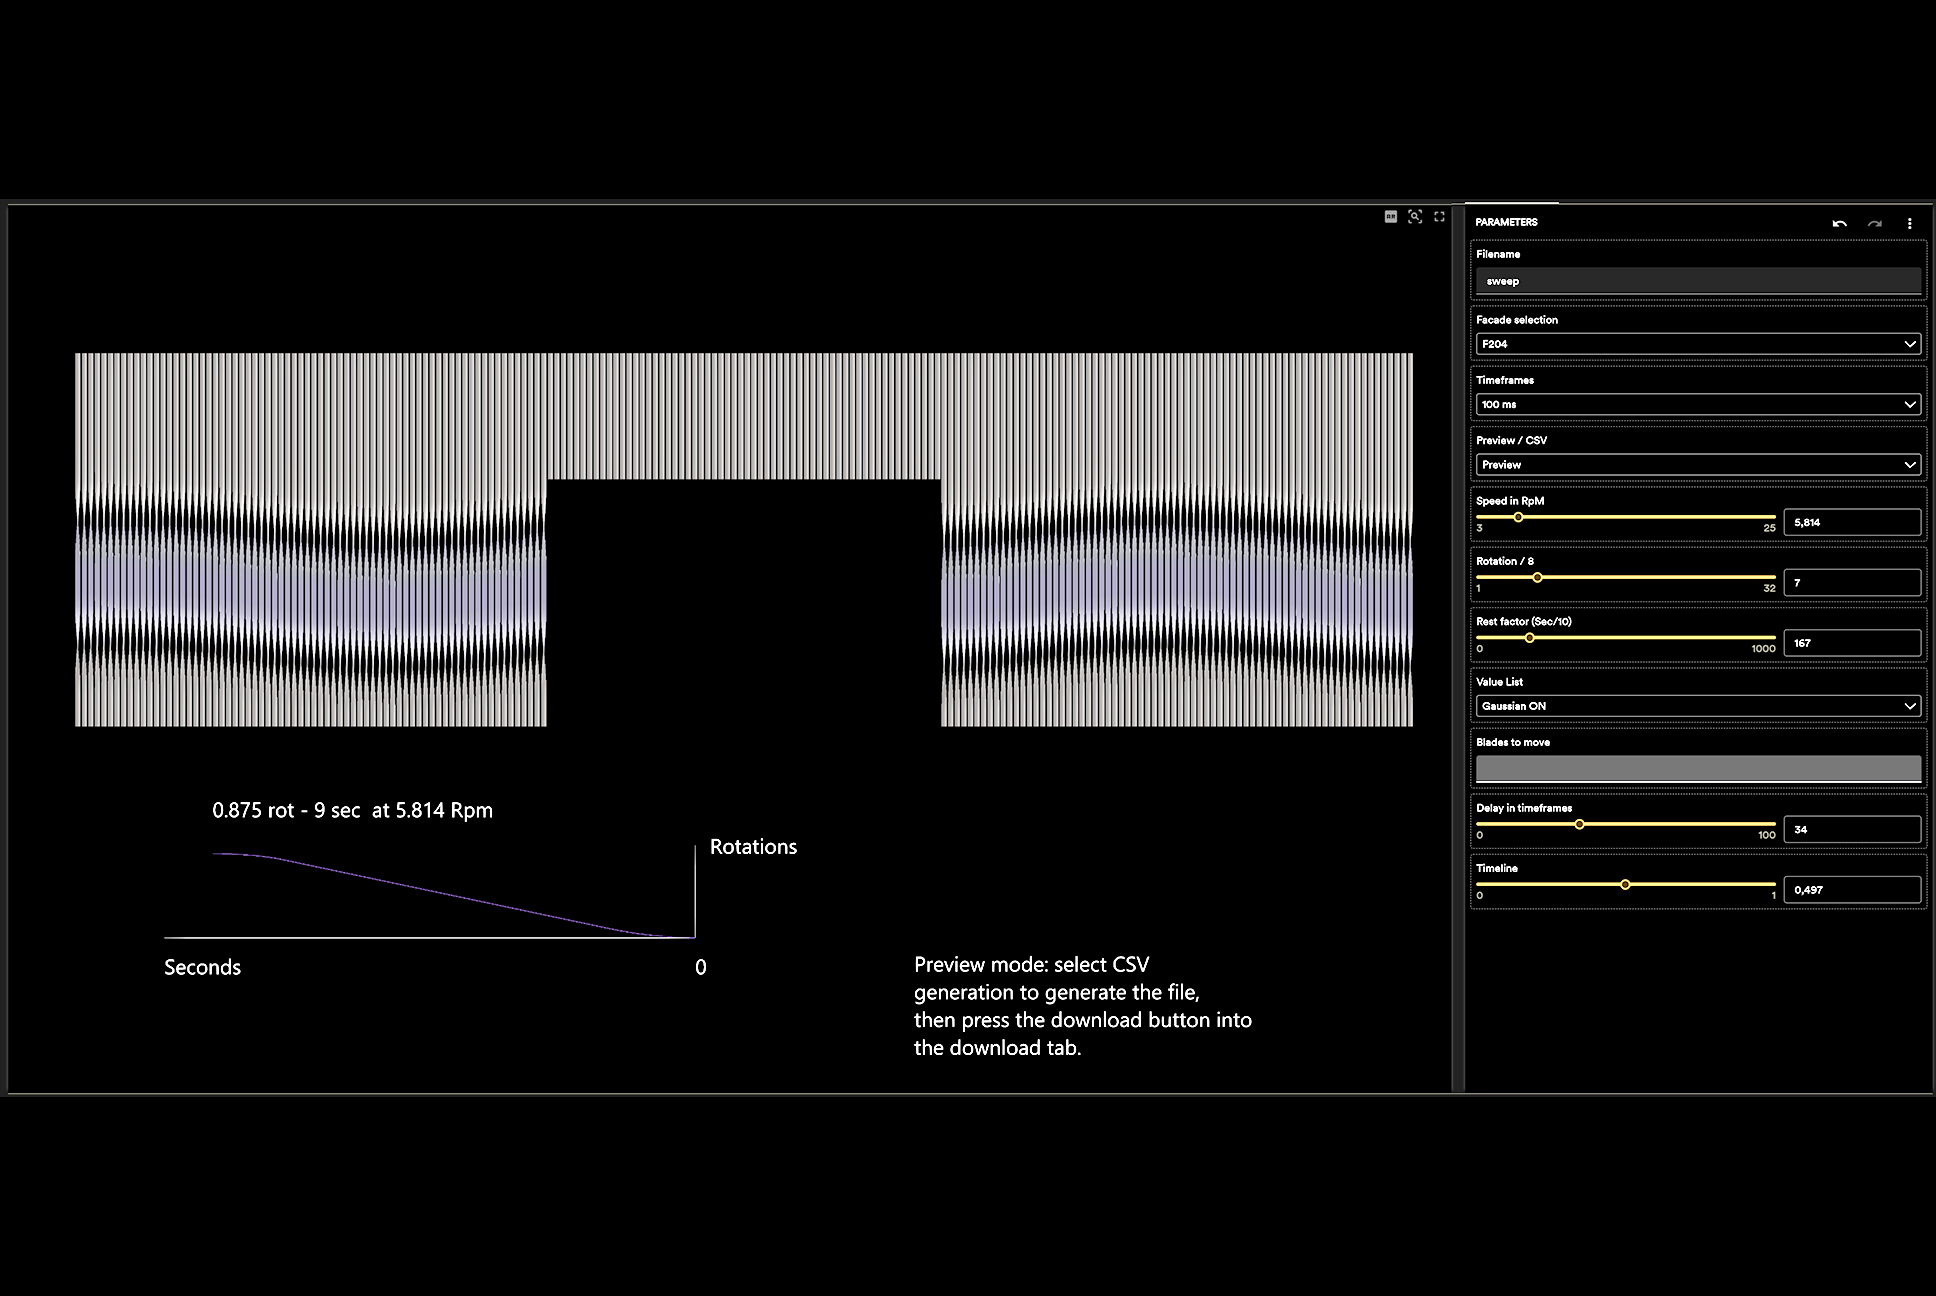Click the Rotation / 8 slider handle
Image resolution: width=1936 pixels, height=1296 pixels.
click(1537, 578)
